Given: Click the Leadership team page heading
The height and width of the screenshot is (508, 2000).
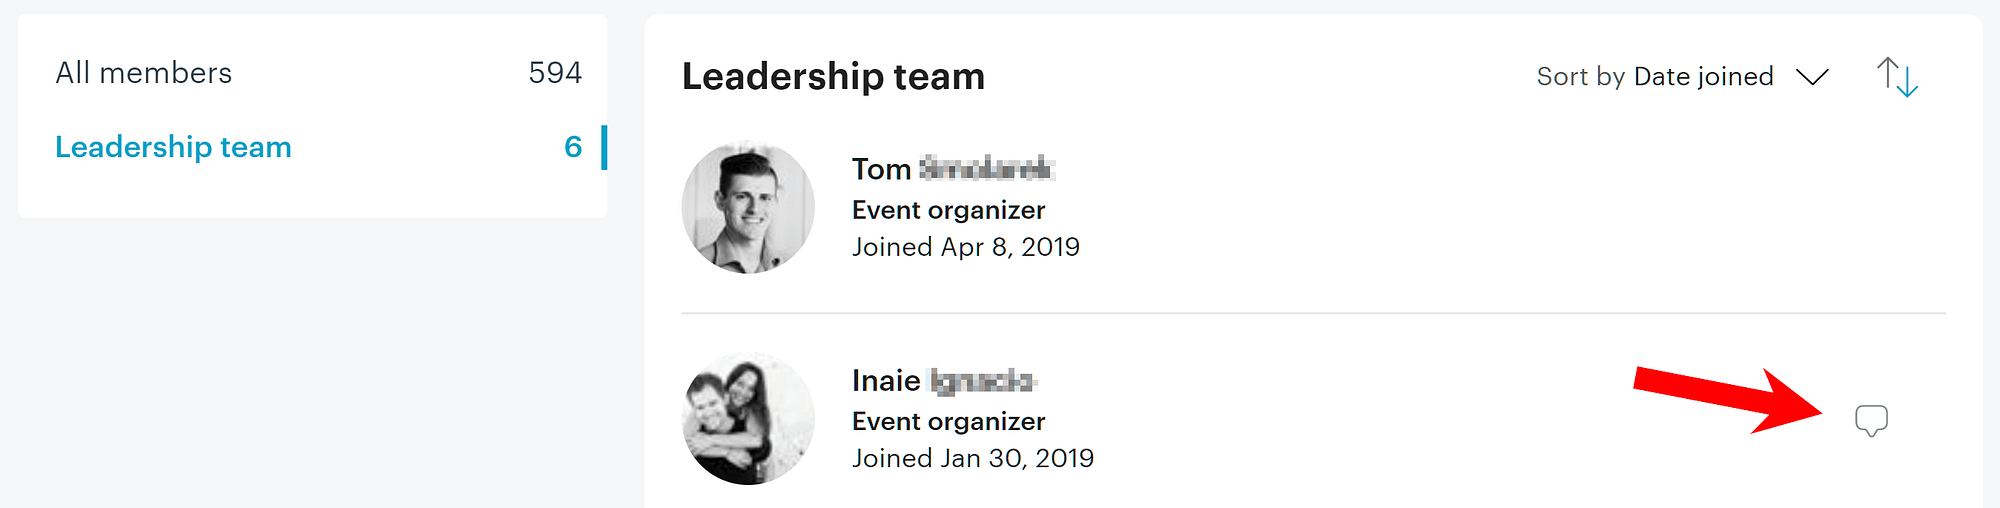Looking at the screenshot, I should pos(833,77).
